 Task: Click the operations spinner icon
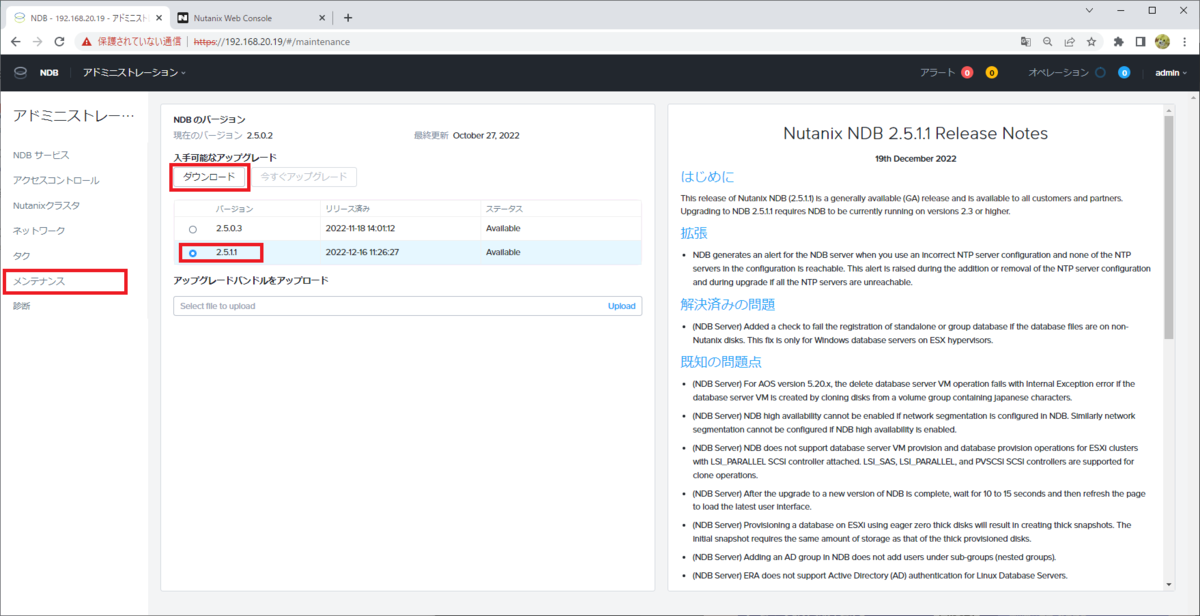point(1100,73)
